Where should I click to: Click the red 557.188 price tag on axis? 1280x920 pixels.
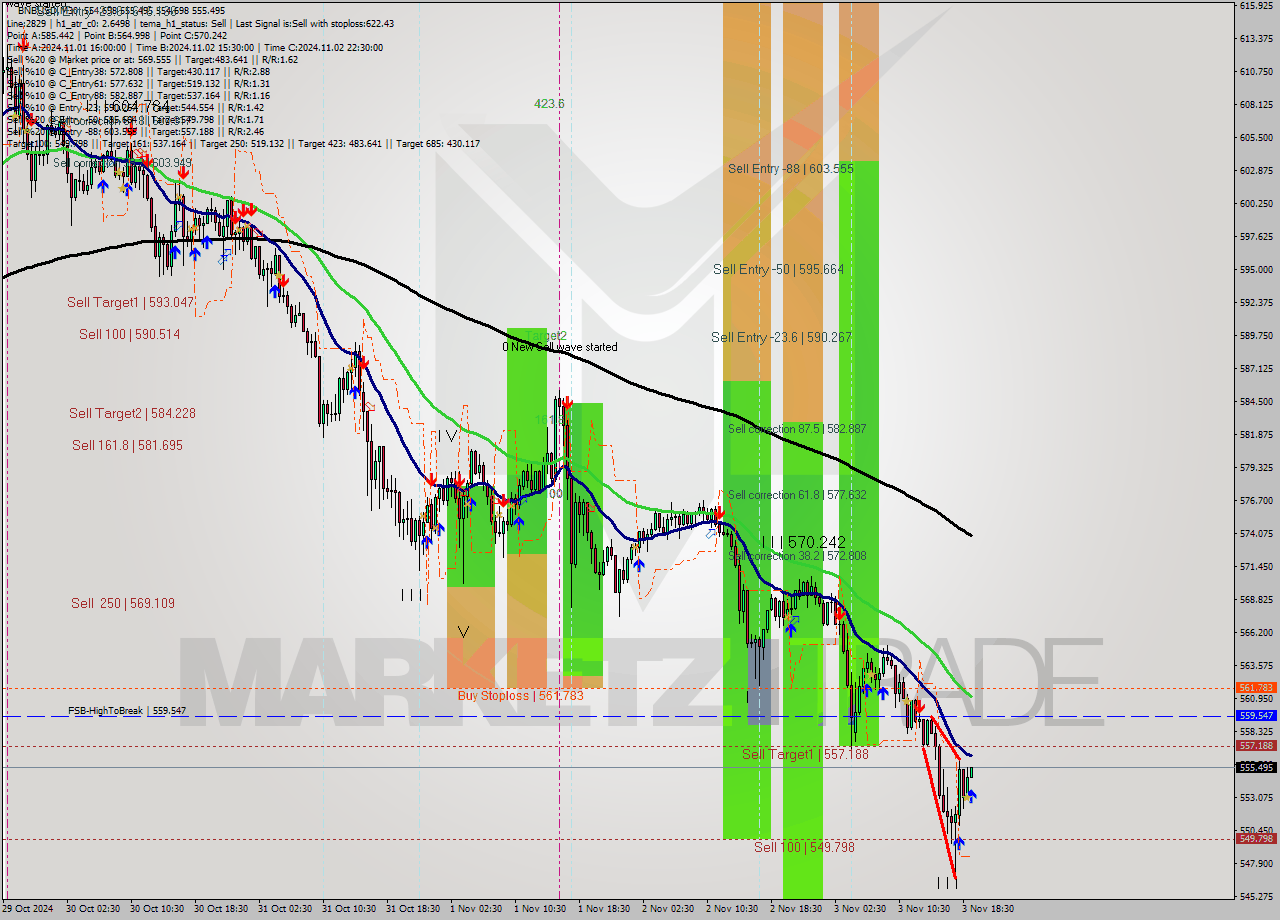click(1256, 746)
